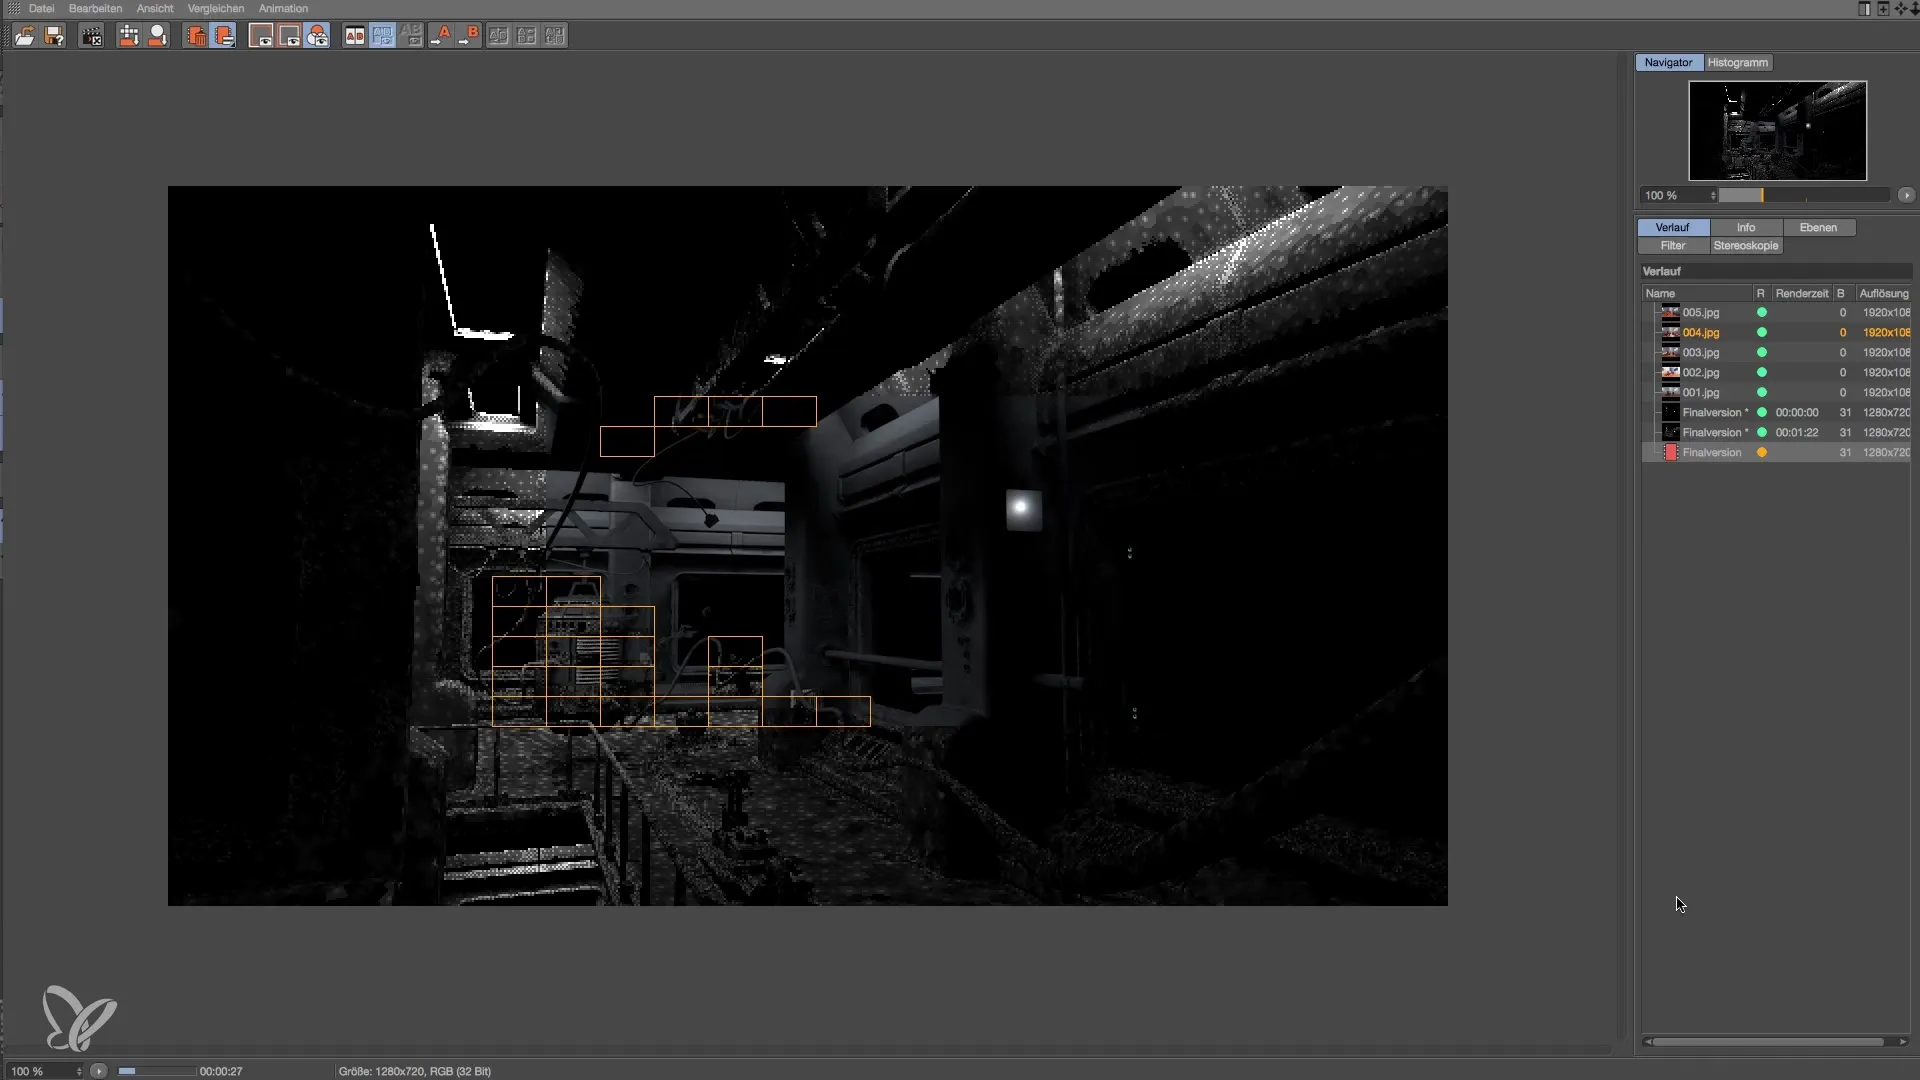Toggle the greyed AB with eye icon
1920x1080 pixels.
(x=411, y=36)
